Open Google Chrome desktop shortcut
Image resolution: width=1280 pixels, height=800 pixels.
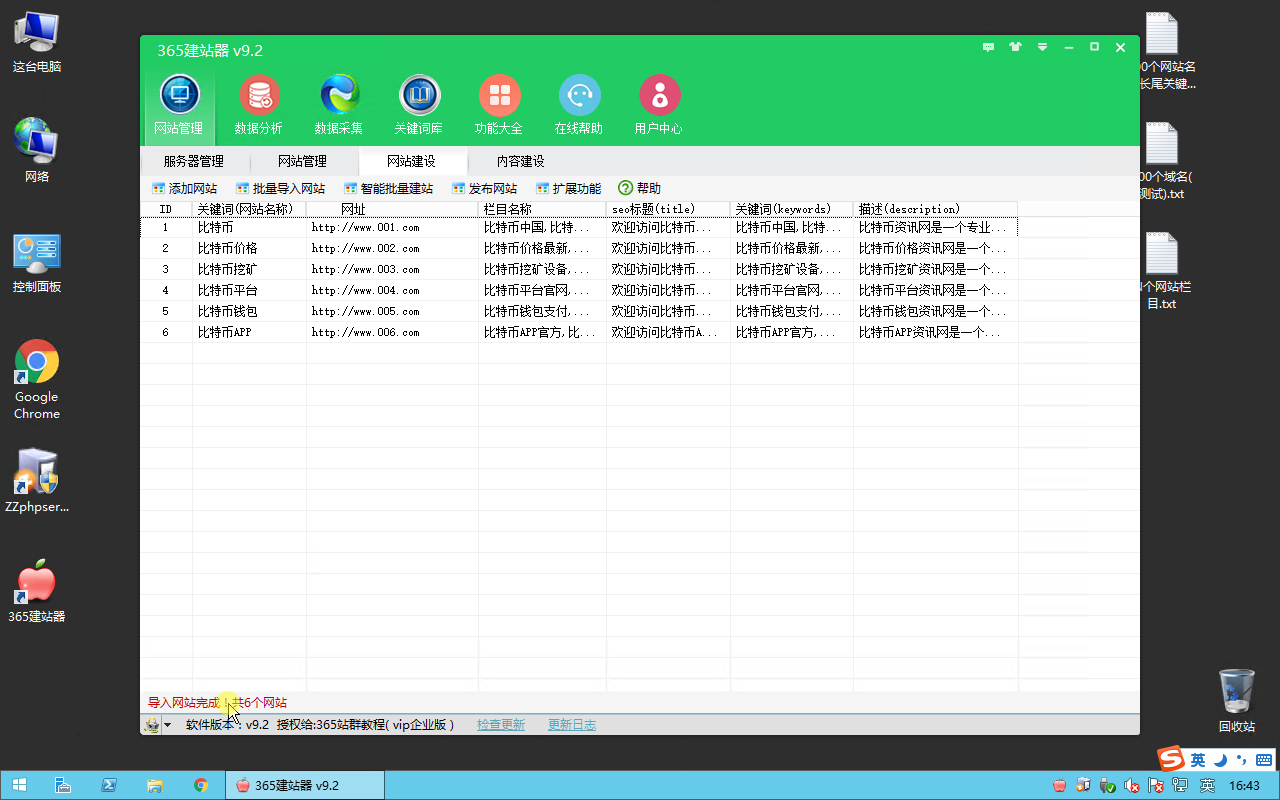pos(37,380)
